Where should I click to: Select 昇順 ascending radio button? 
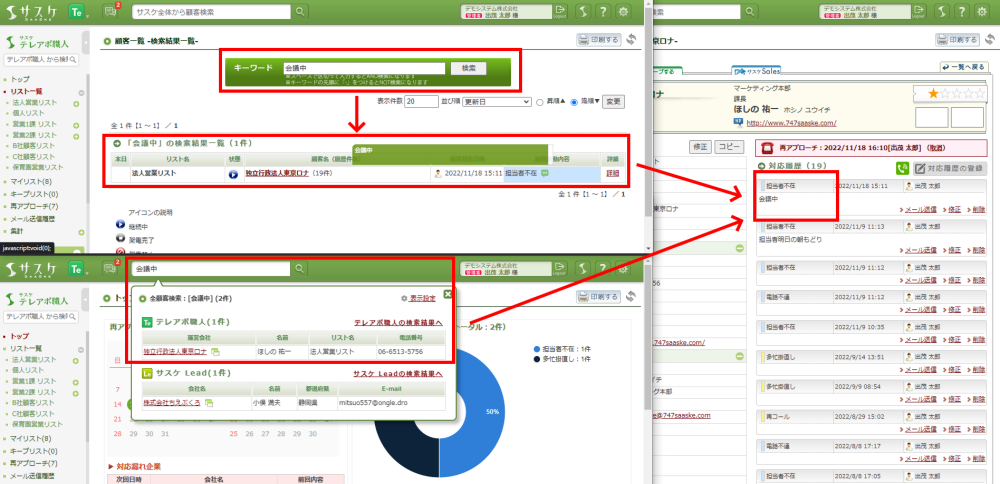click(540, 102)
